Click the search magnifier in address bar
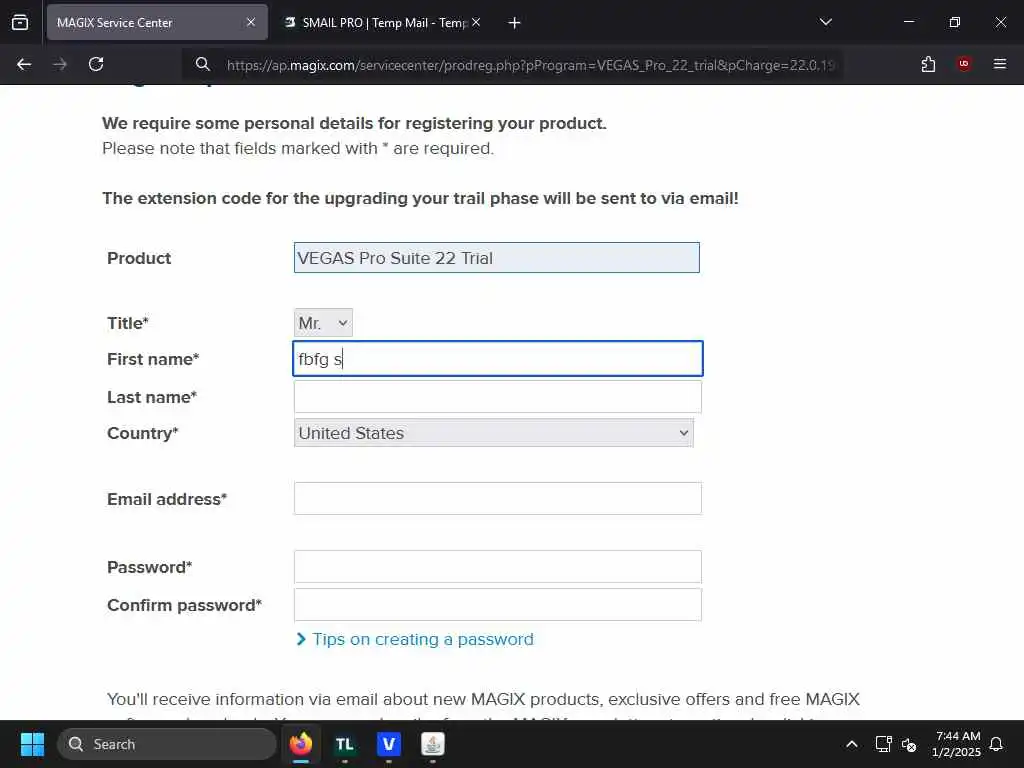 pyautogui.click(x=202, y=64)
